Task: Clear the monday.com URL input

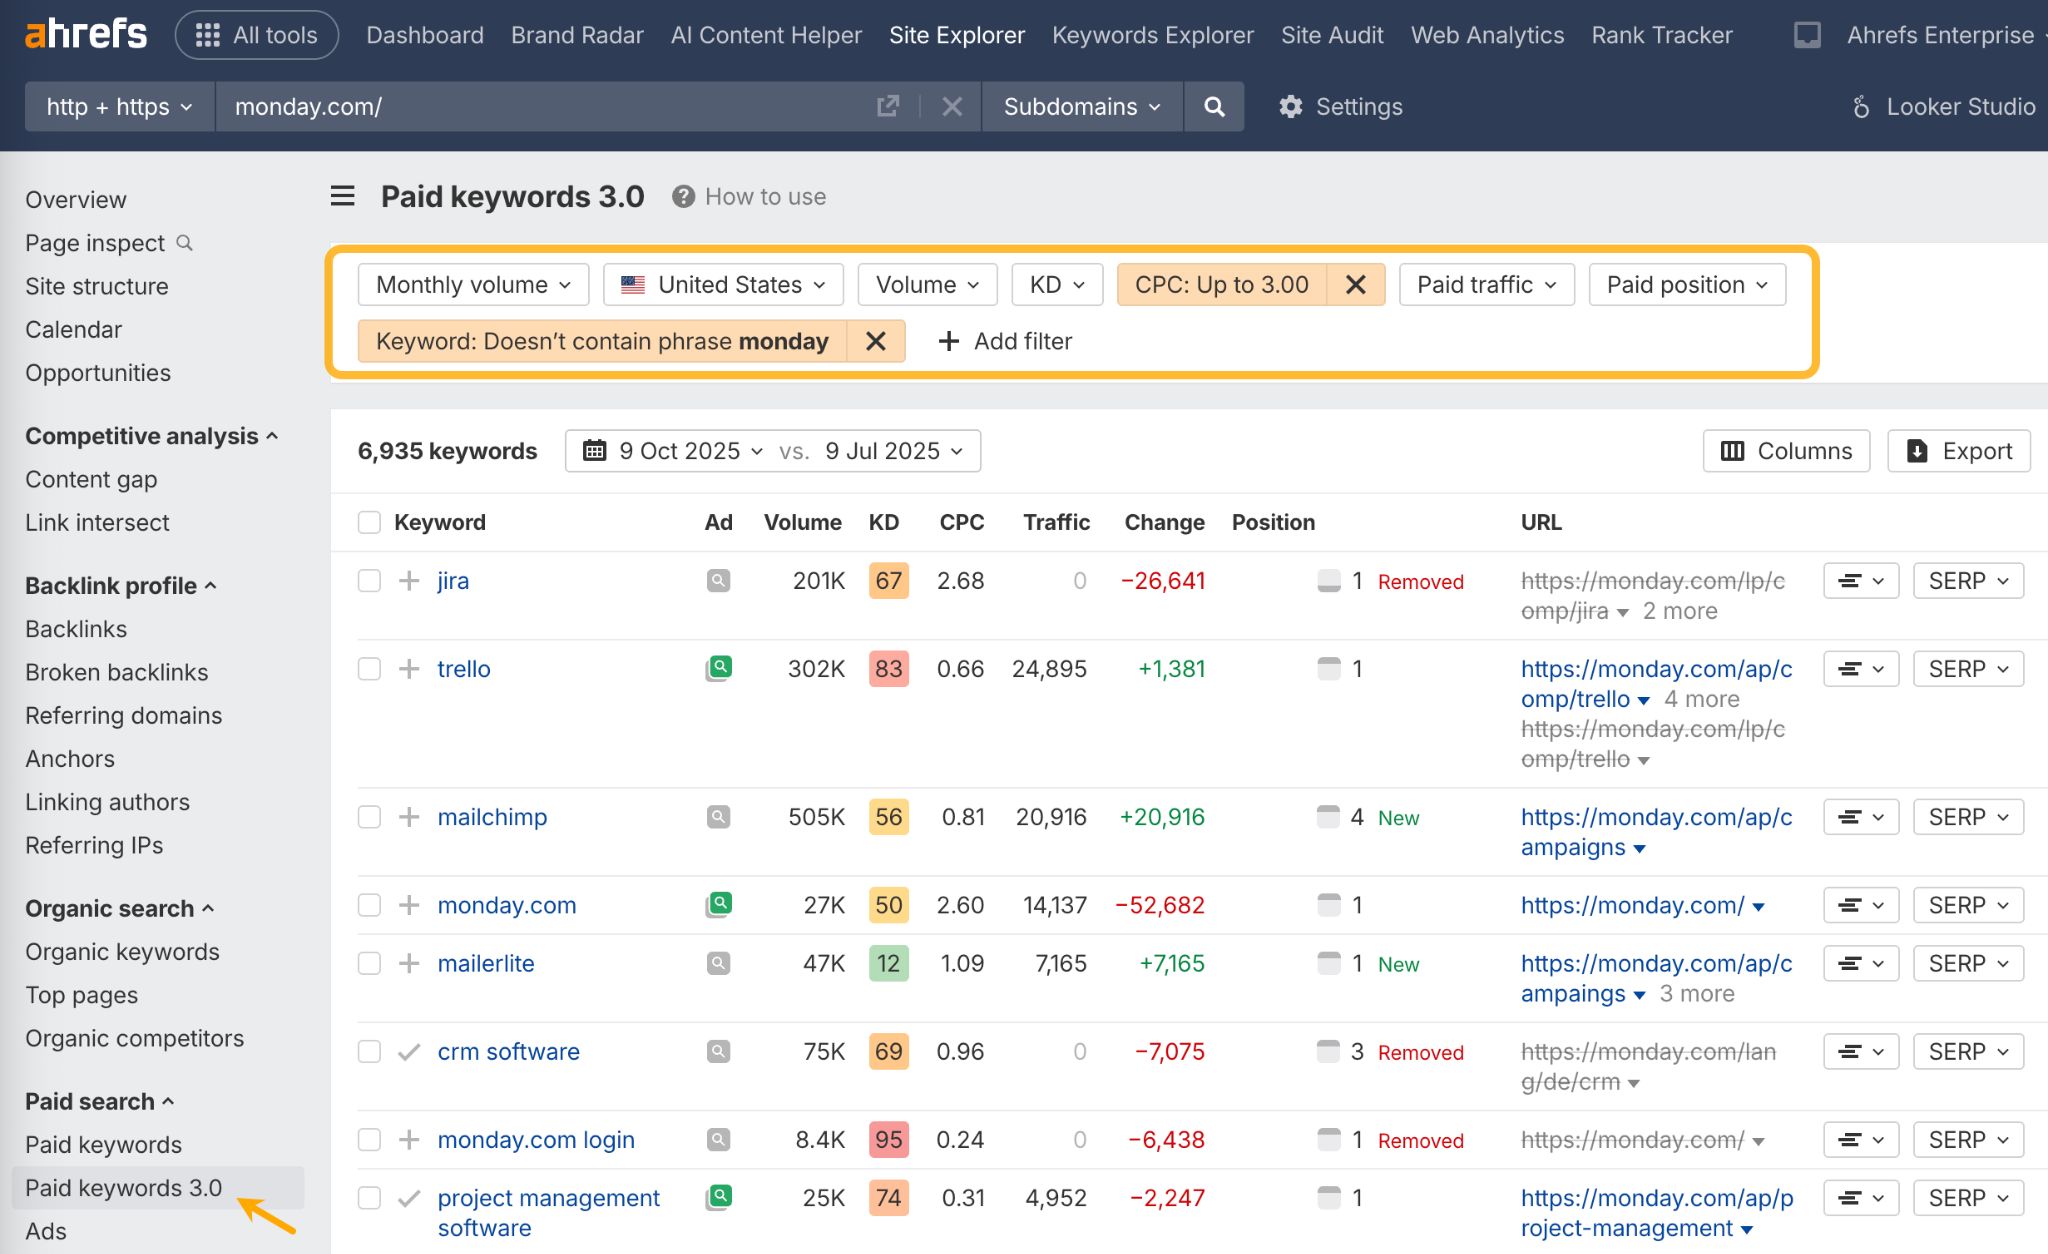Action: [952, 107]
